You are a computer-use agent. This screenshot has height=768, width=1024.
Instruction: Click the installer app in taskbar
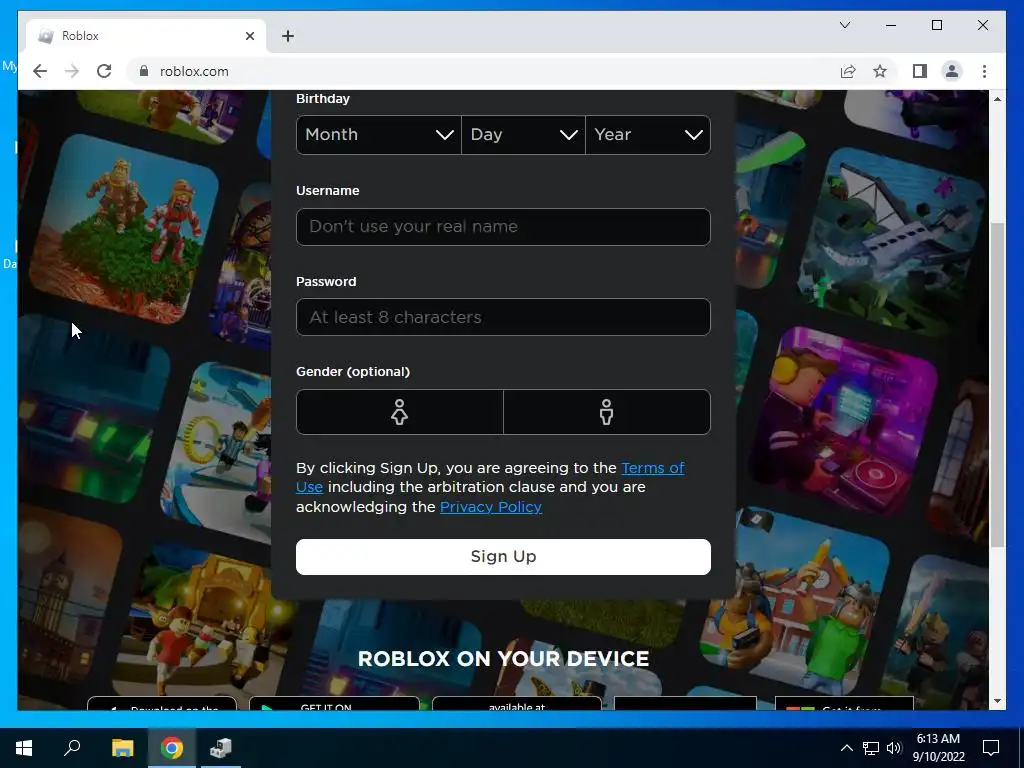point(221,748)
